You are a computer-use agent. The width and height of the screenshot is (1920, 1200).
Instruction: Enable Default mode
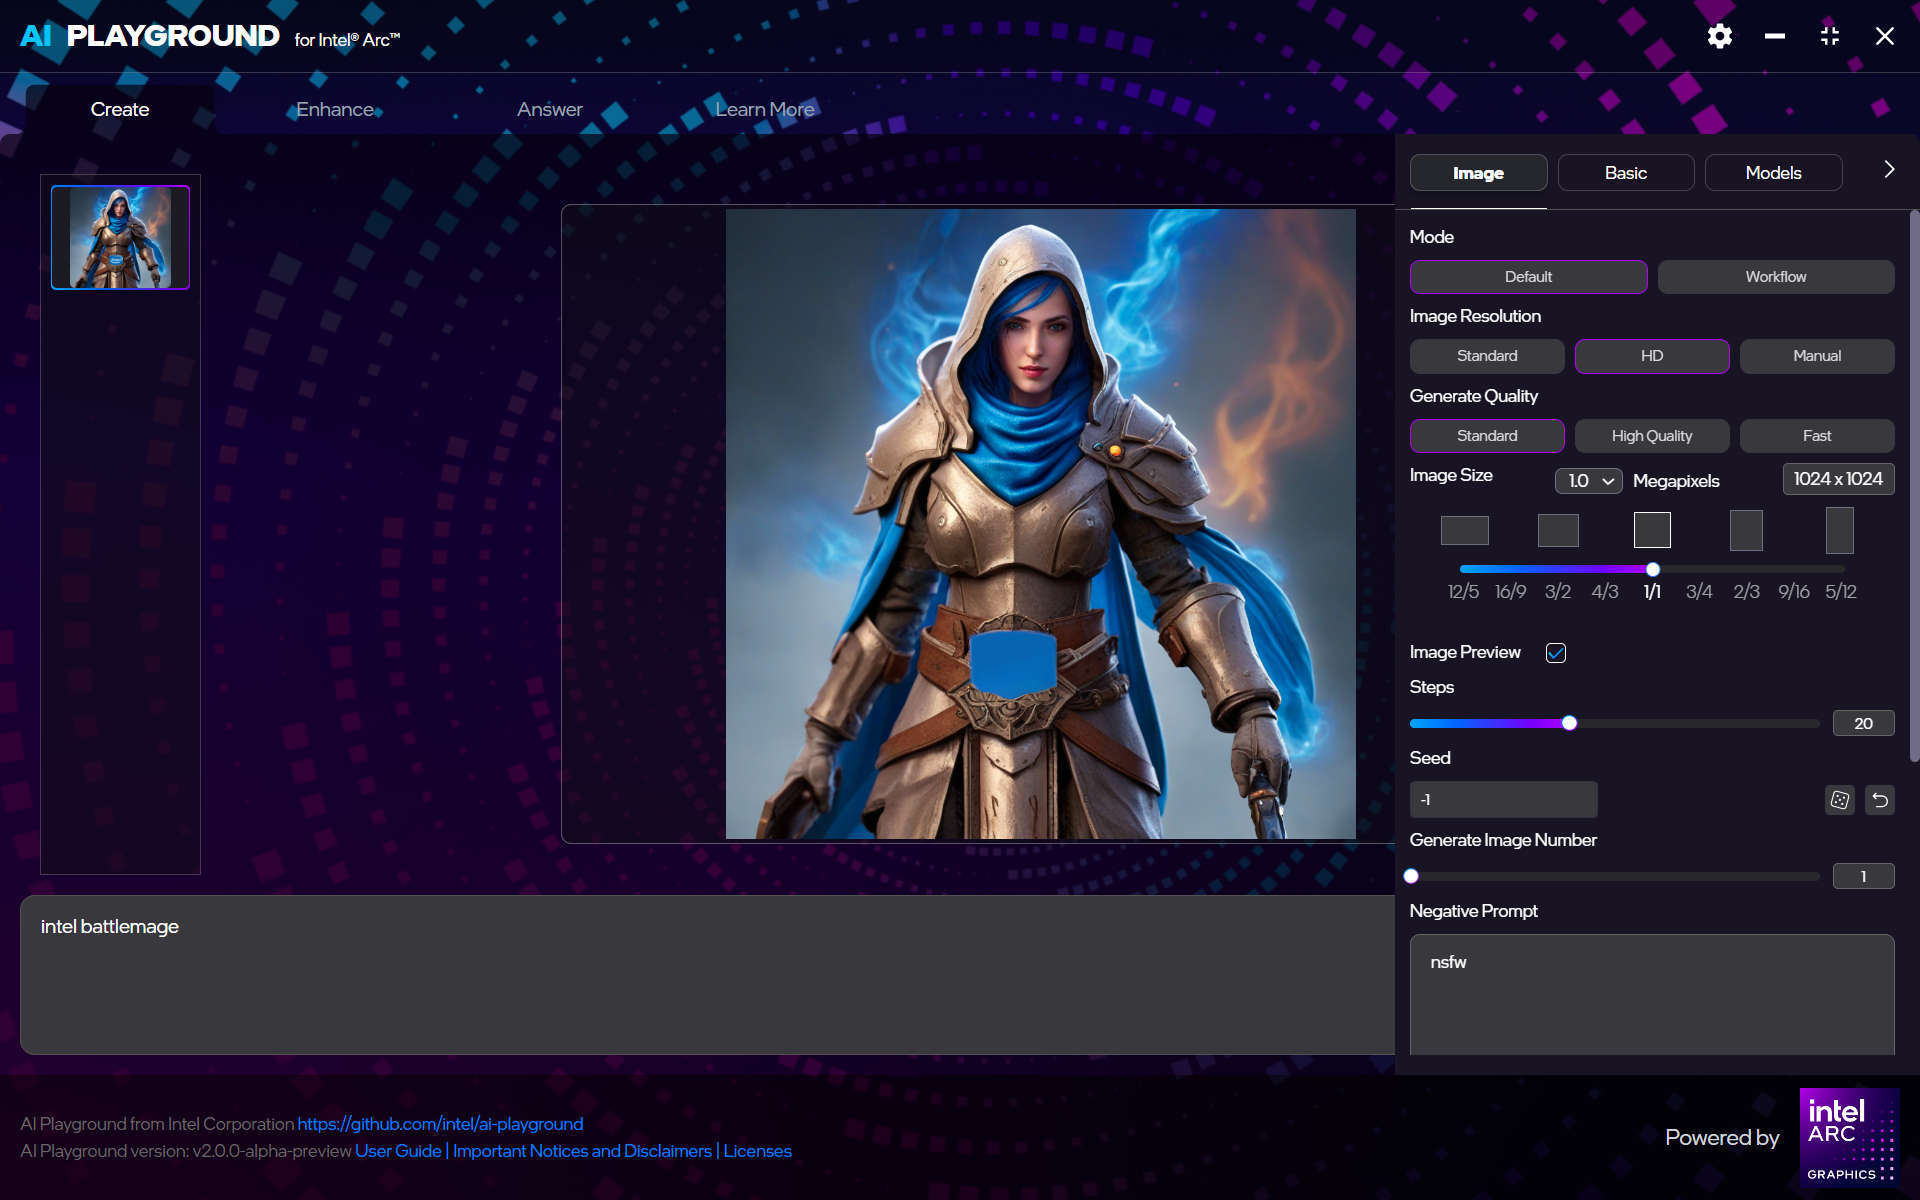(x=1528, y=276)
